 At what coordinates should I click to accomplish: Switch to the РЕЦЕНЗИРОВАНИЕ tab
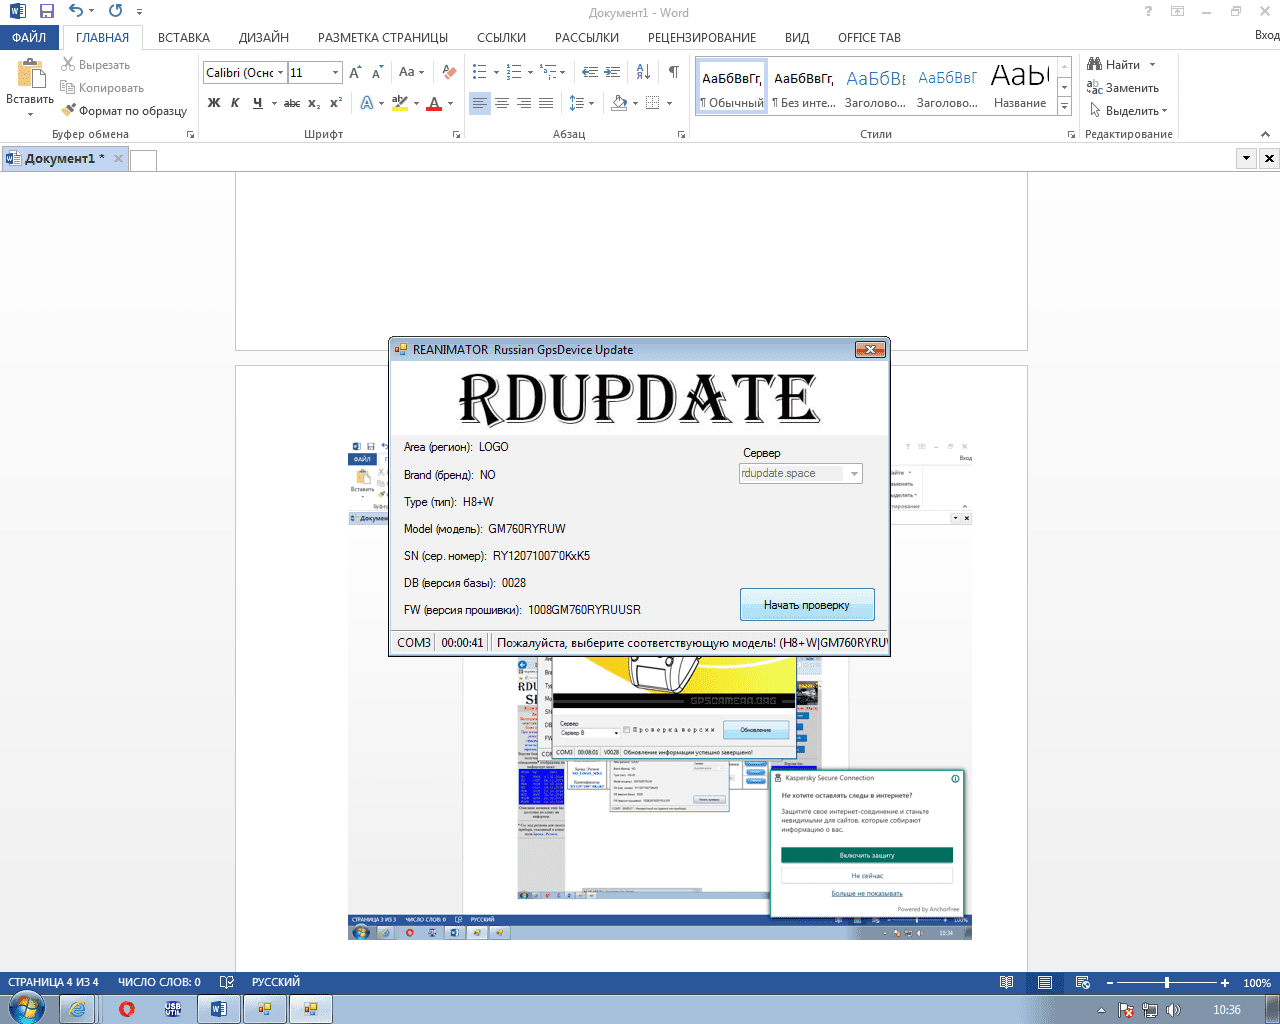click(x=702, y=37)
